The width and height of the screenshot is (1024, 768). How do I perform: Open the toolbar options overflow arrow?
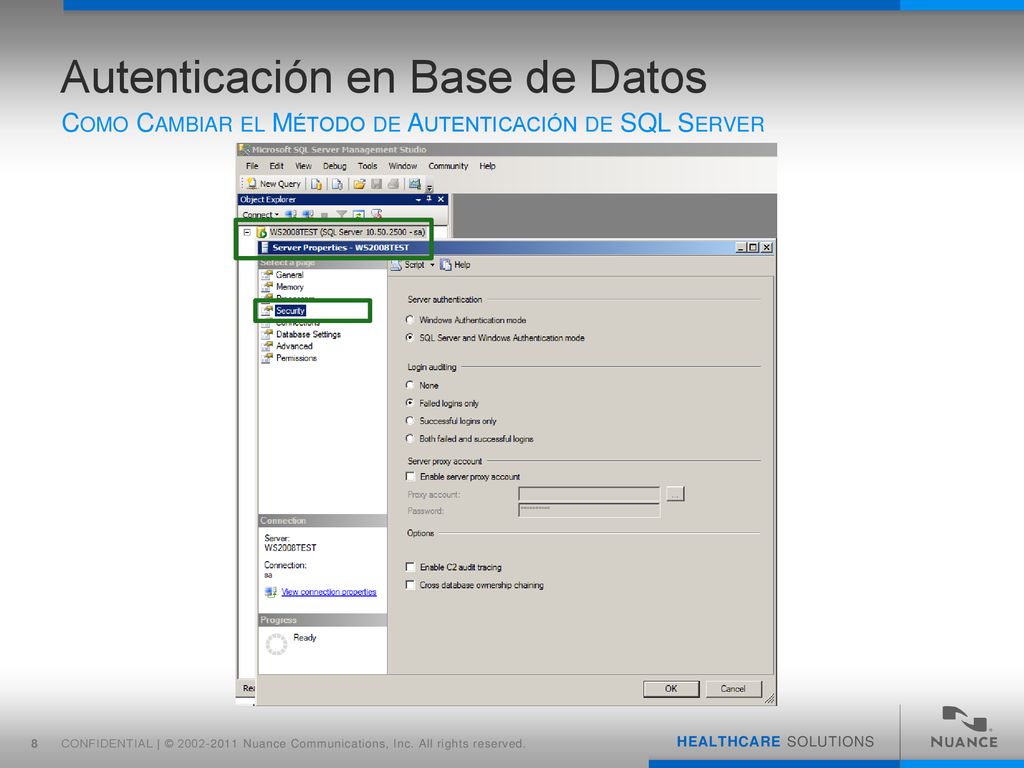pos(430,187)
